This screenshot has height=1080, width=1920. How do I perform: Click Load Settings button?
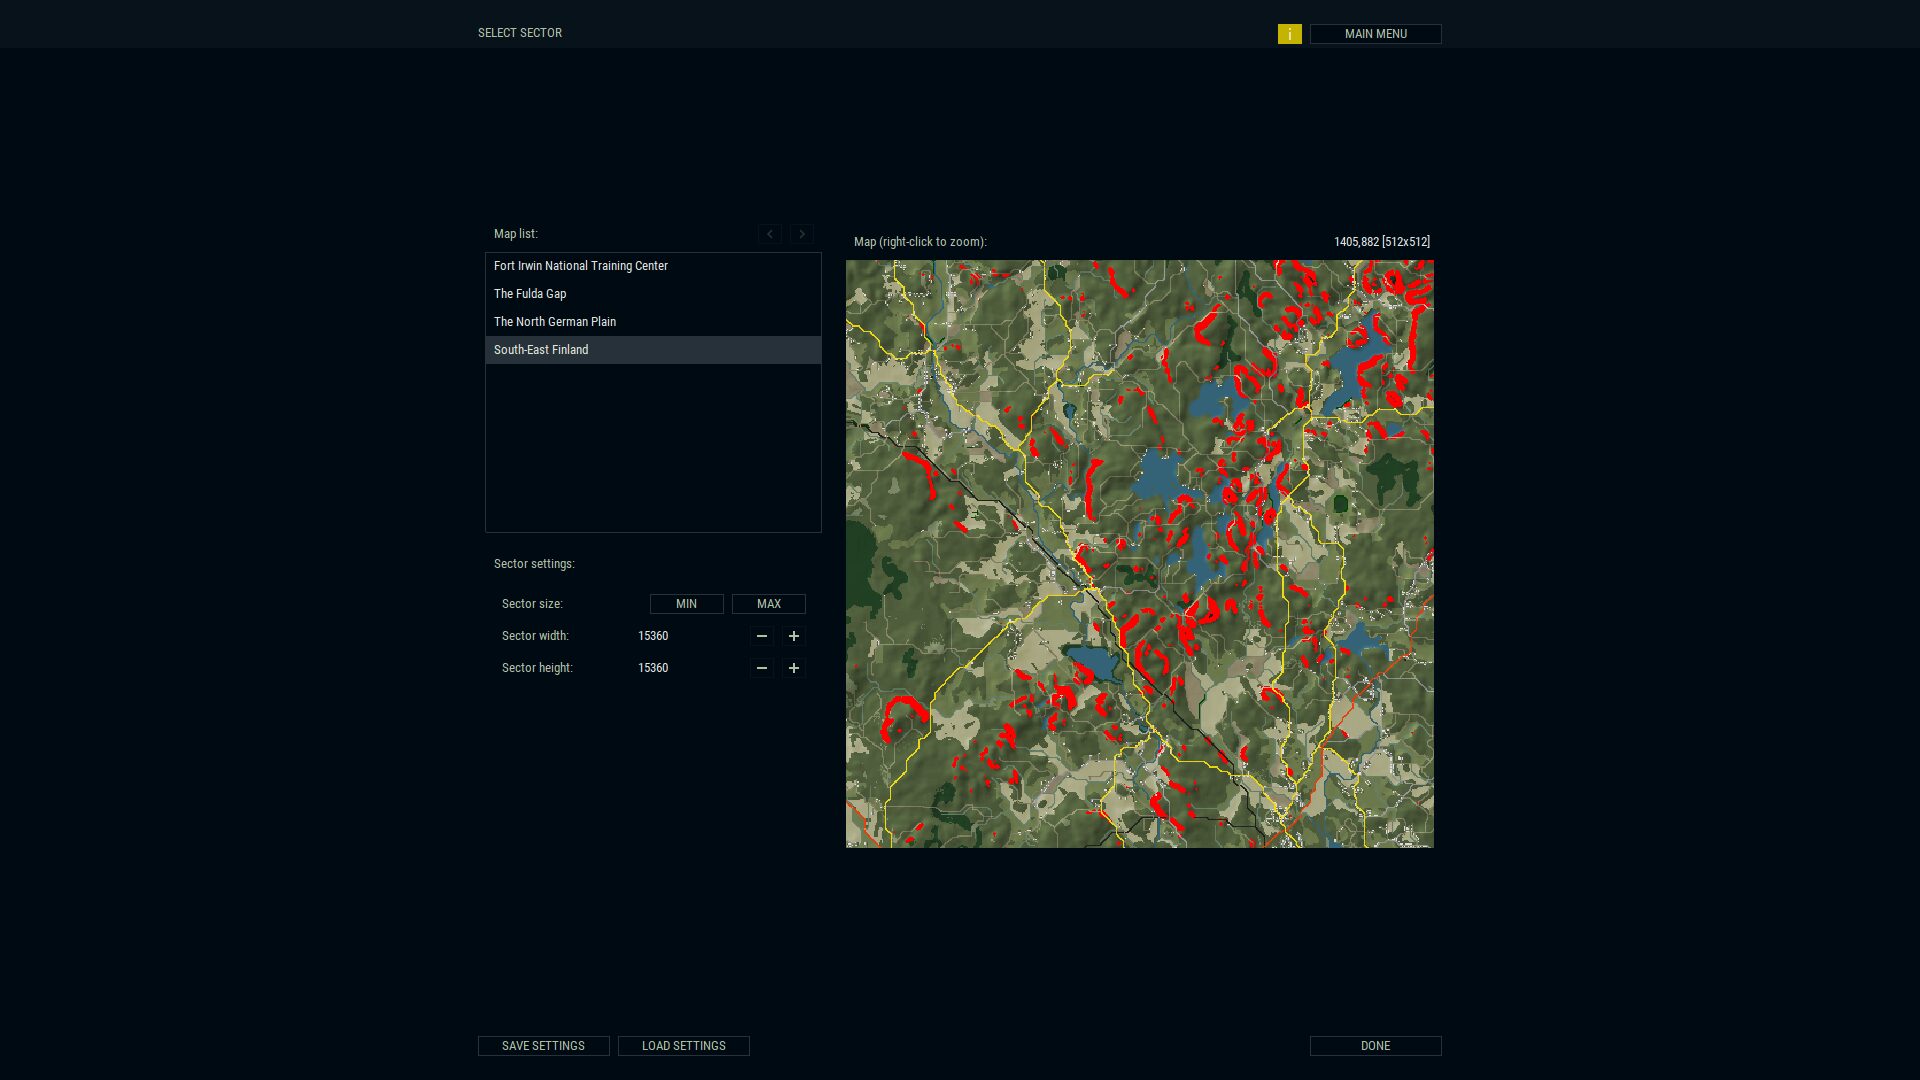[683, 1046]
